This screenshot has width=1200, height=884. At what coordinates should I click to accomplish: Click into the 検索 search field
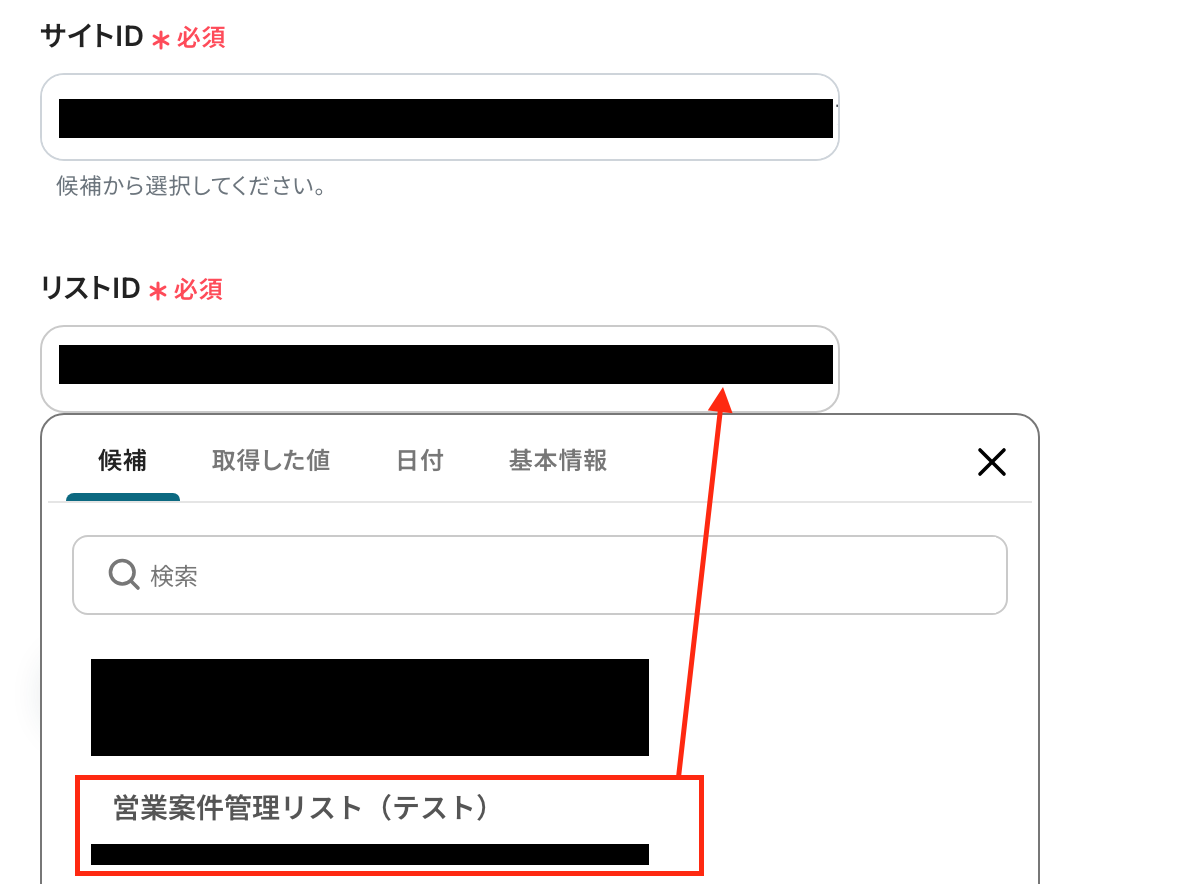tap(539, 575)
